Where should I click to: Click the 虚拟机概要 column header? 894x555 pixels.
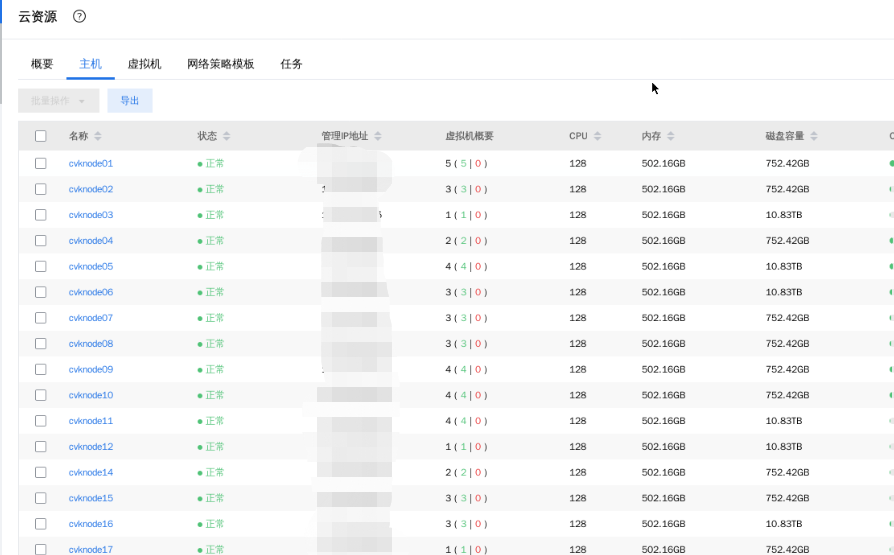(469, 136)
